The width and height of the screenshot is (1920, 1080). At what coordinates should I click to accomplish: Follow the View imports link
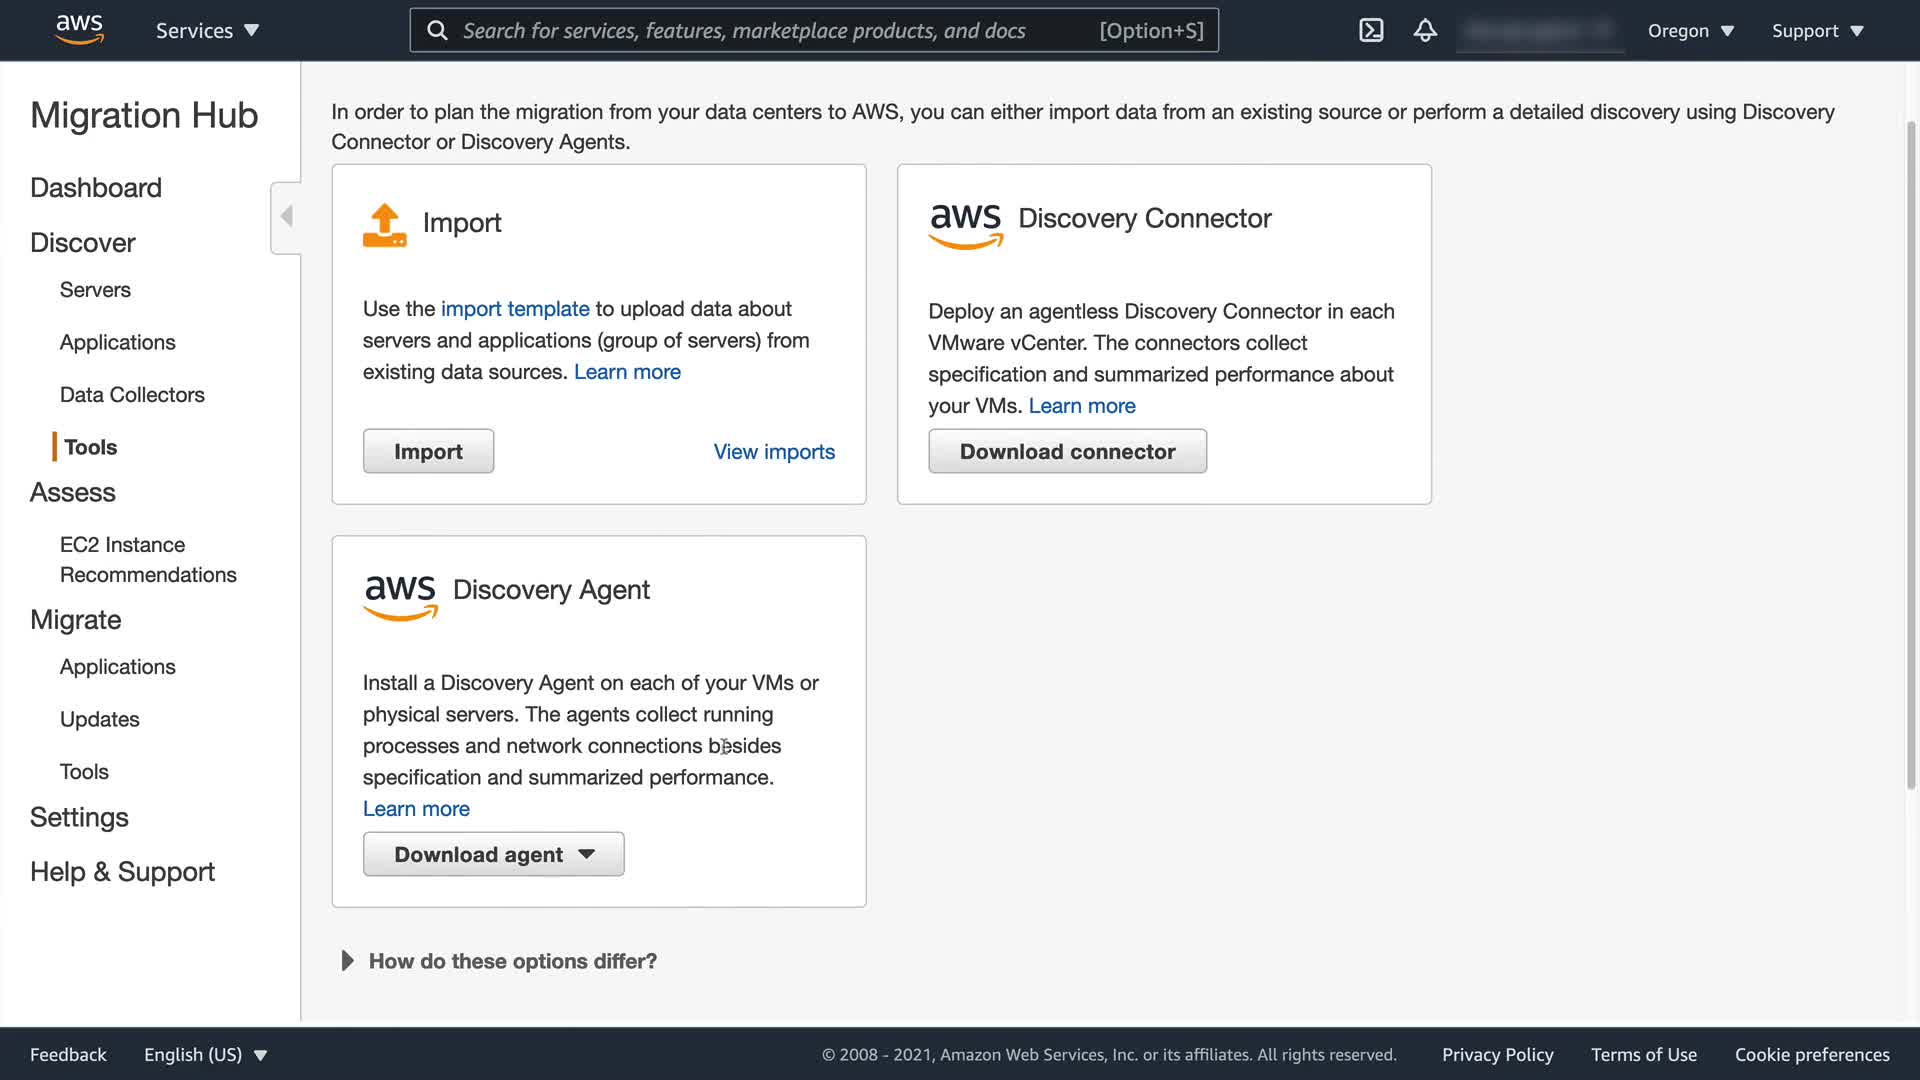774,451
